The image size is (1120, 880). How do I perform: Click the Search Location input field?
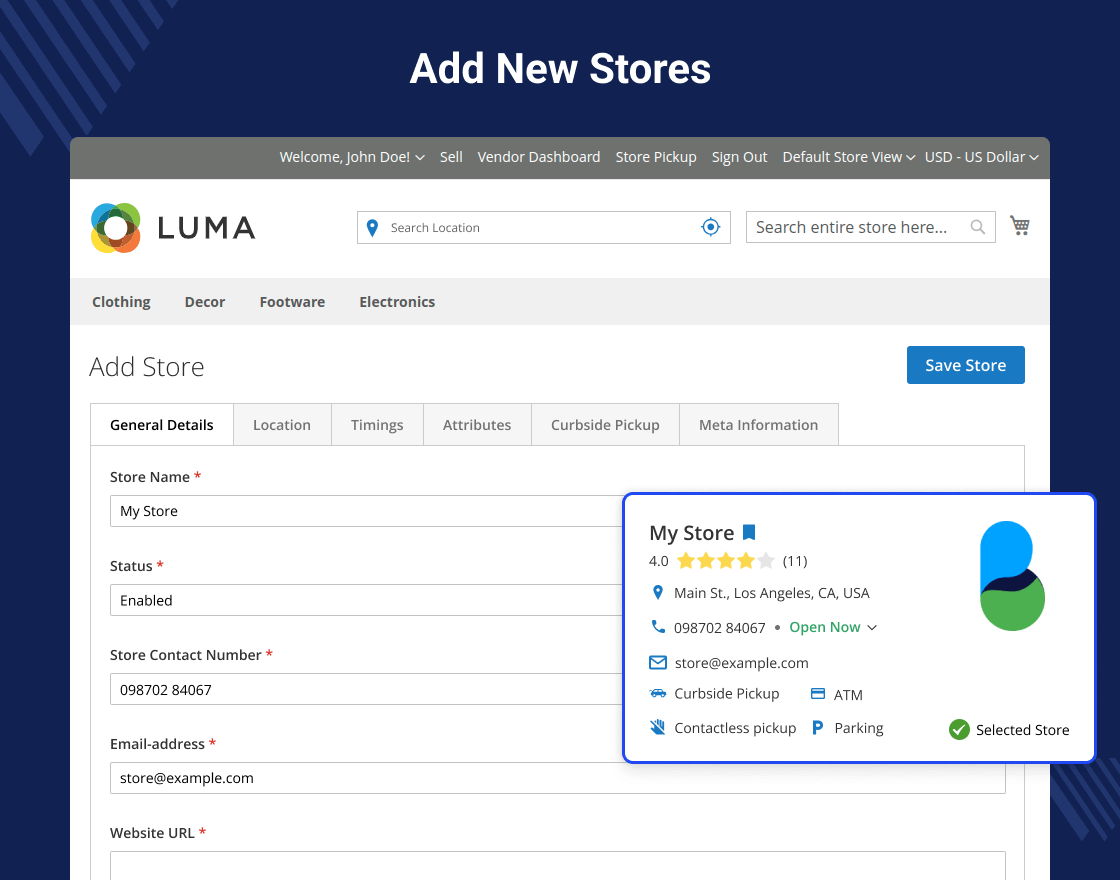pos(544,227)
